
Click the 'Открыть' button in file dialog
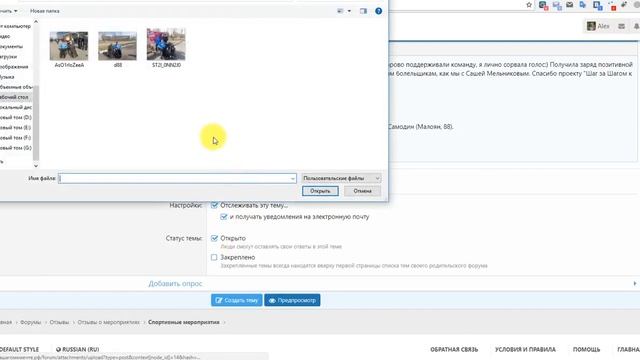click(320, 191)
